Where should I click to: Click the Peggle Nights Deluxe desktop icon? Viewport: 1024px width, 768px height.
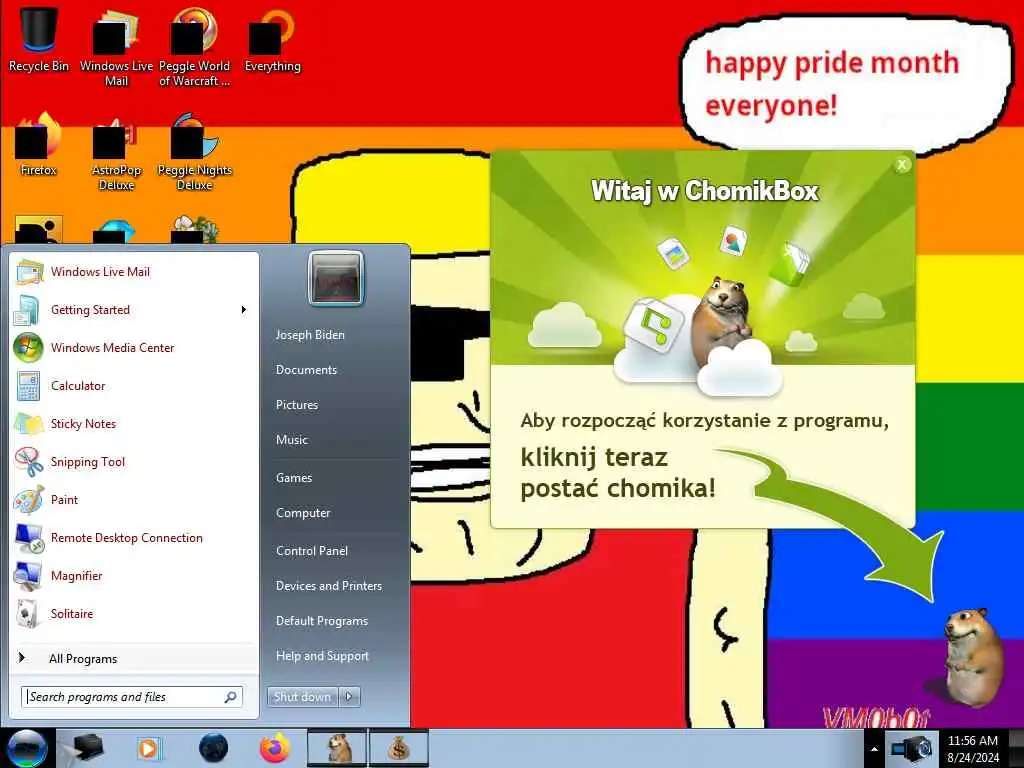pos(195,152)
